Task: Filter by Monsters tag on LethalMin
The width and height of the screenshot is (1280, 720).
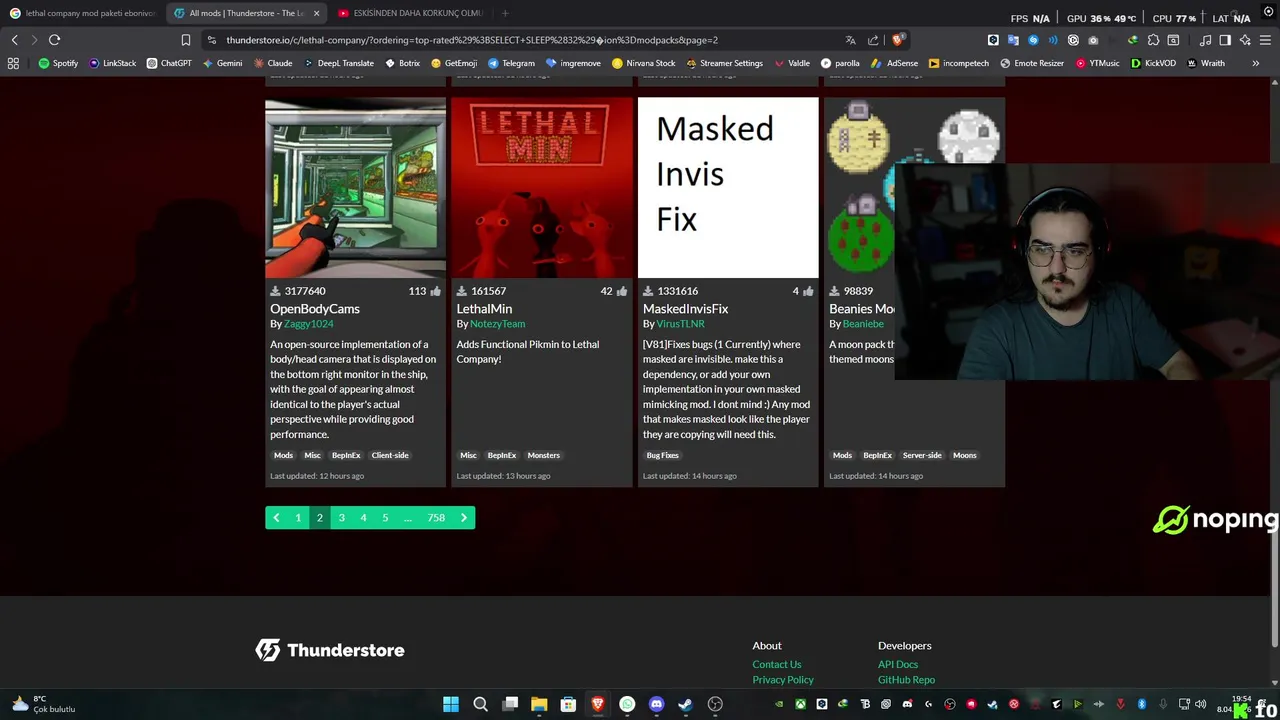Action: (544, 455)
